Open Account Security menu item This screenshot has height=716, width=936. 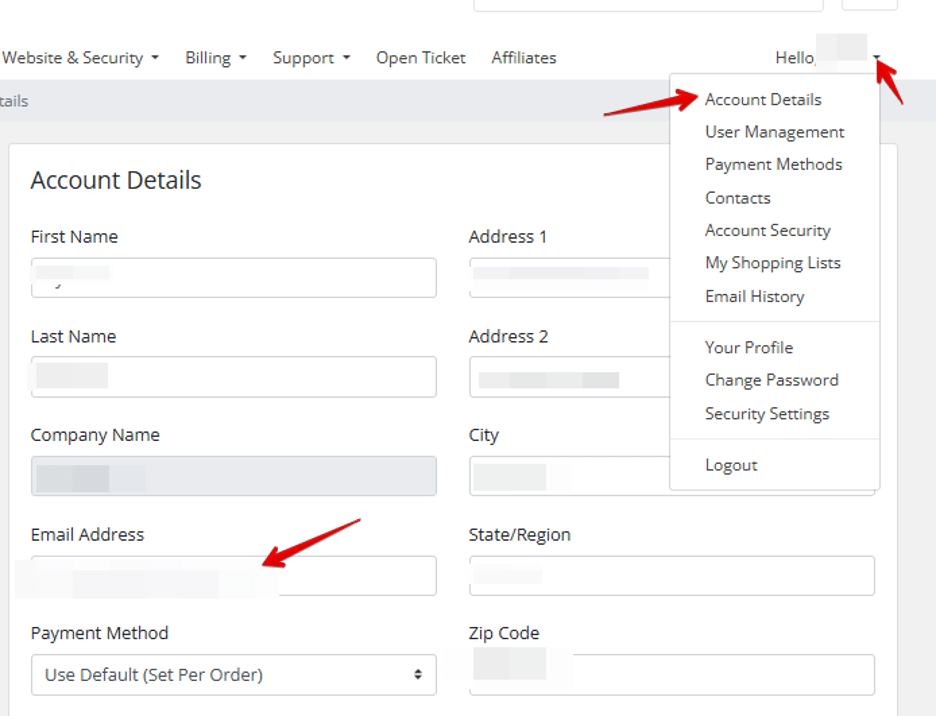pos(767,230)
